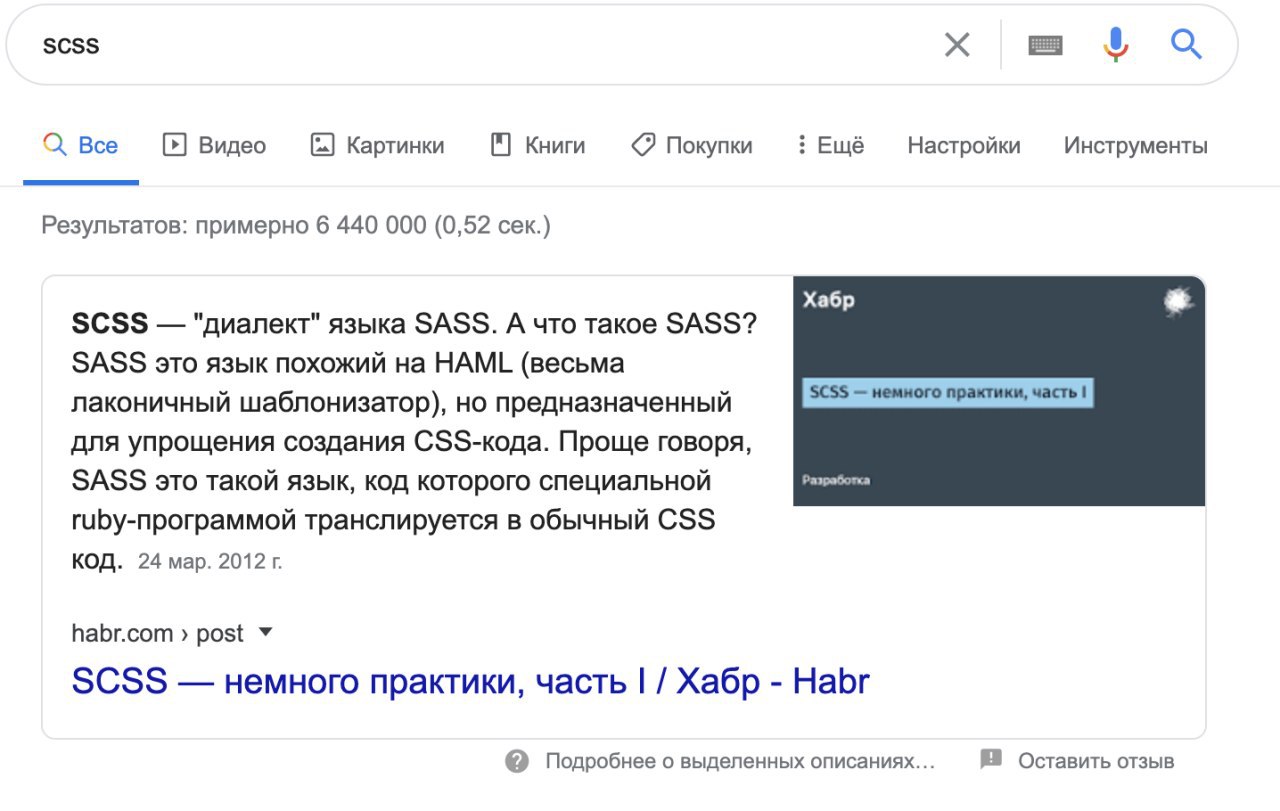The height and width of the screenshot is (811, 1280).
Task: Click the result count 'примерно 6 440 000'
Action: click(x=311, y=225)
